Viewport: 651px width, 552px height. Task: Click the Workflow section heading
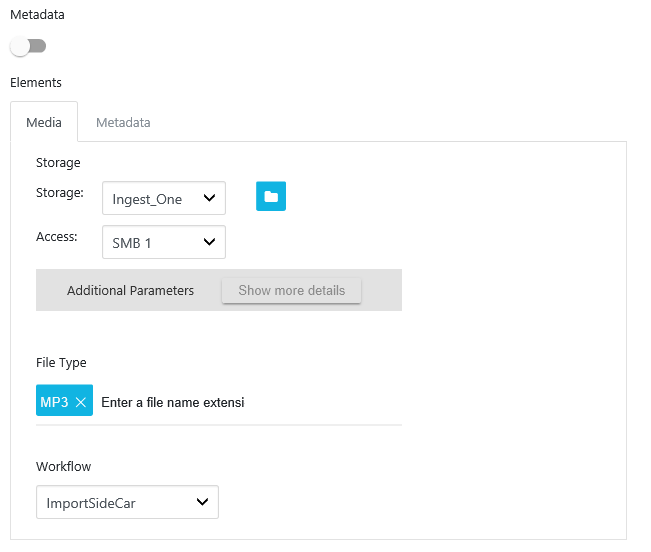(x=63, y=466)
